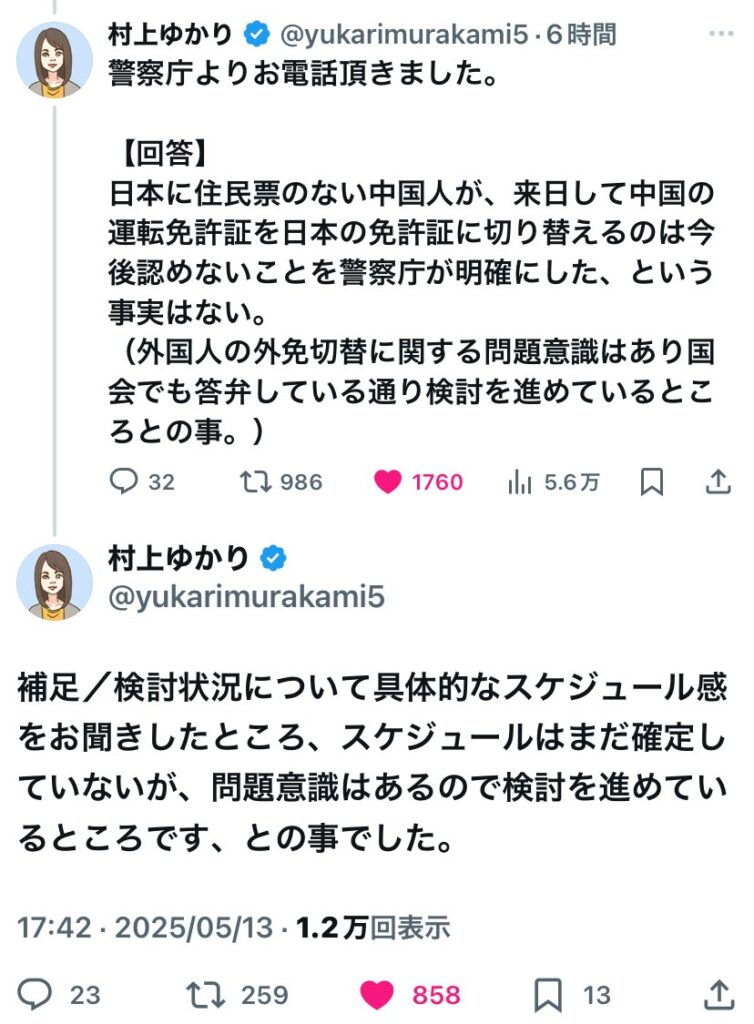
Task: Like the main tweet with 858 likes
Action: (377, 994)
